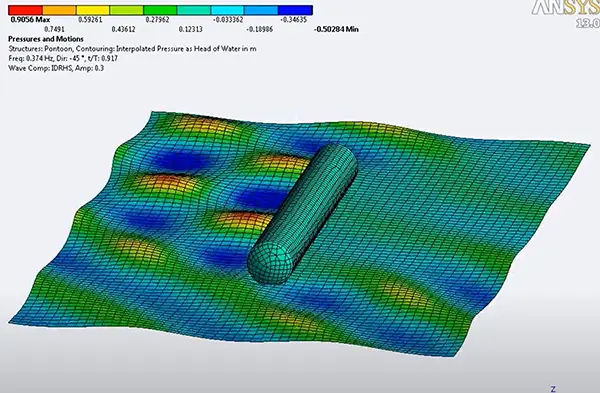Select the 0.9056 Max legend value
This screenshot has height=393, width=600.
(x=29, y=20)
